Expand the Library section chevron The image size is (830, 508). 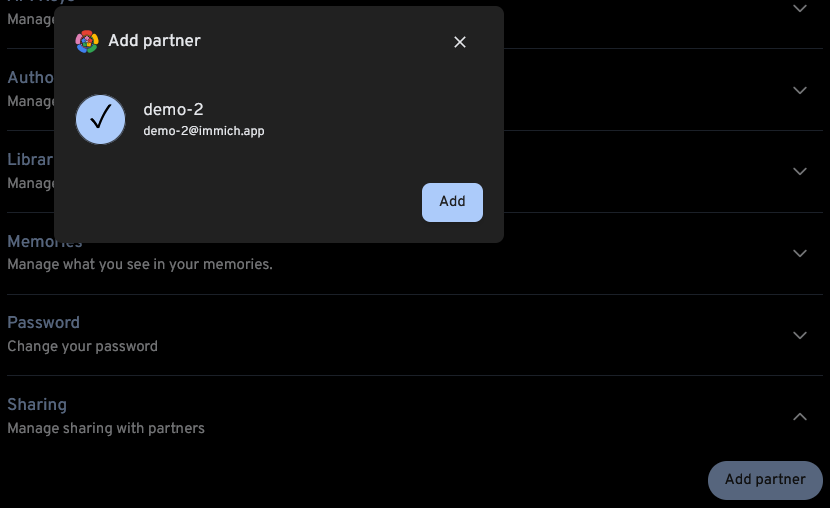coord(799,172)
